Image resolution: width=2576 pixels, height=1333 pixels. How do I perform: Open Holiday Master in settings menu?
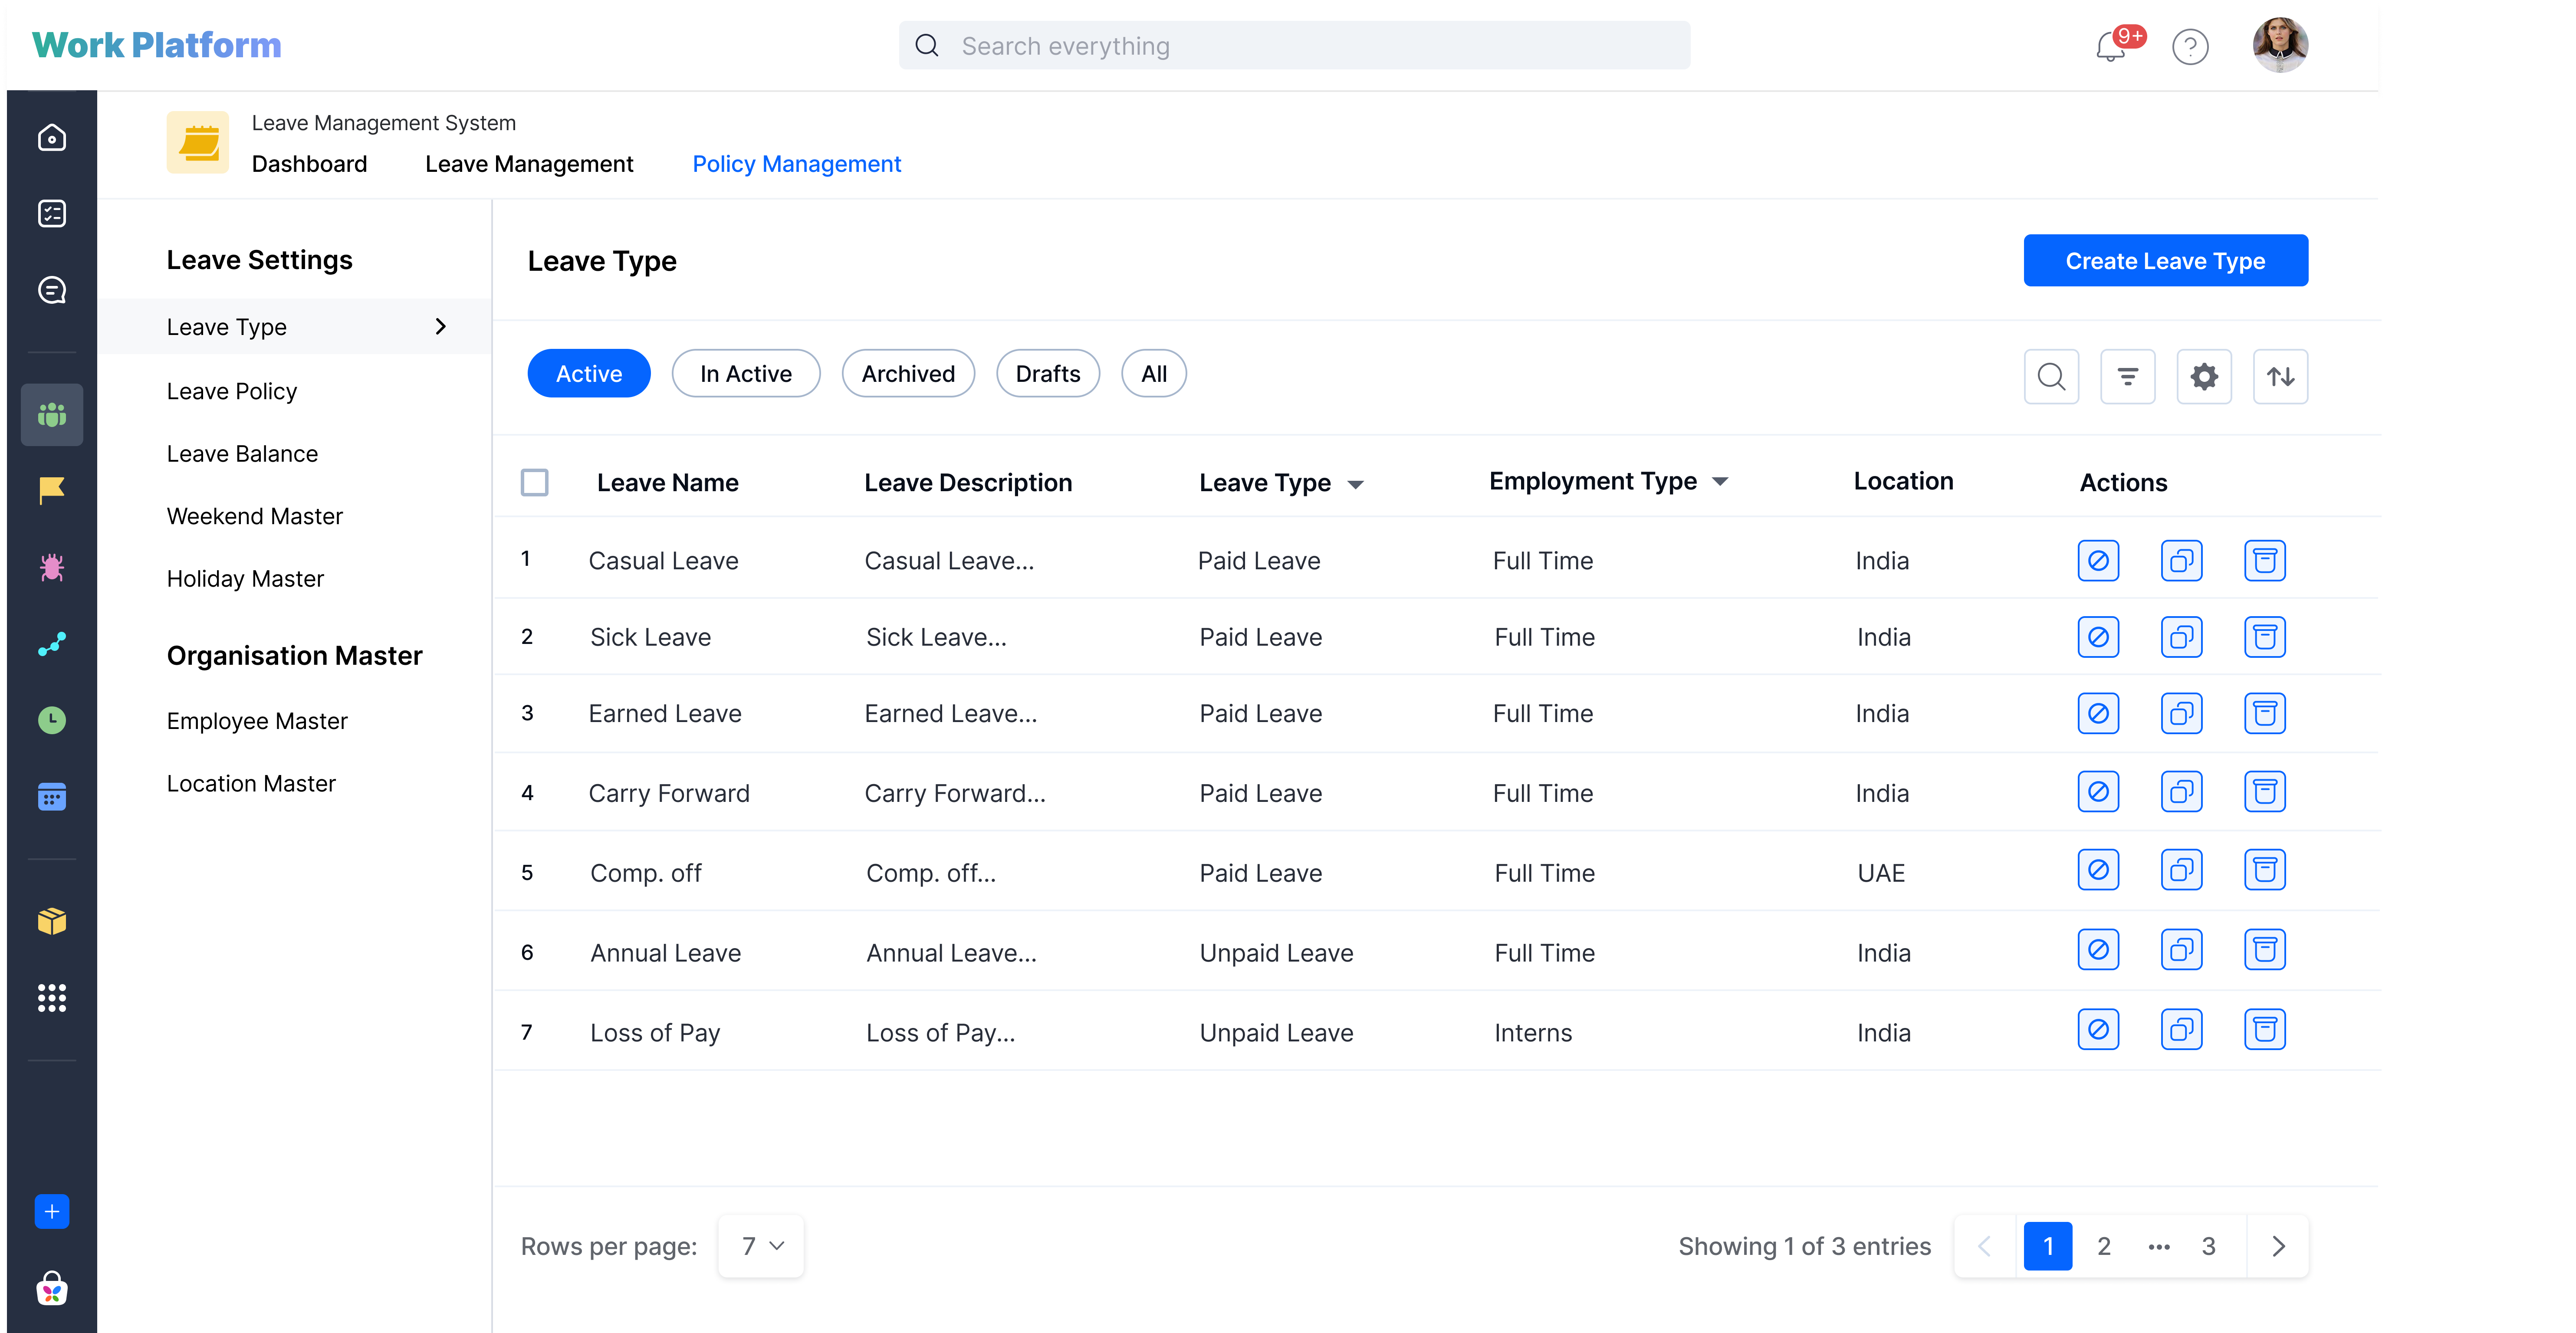click(245, 578)
